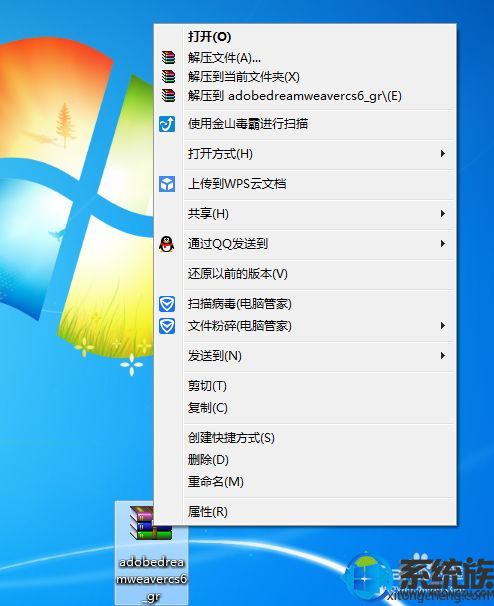Click the WPS cloud document cube icon
The image size is (494, 606).
(x=167, y=184)
